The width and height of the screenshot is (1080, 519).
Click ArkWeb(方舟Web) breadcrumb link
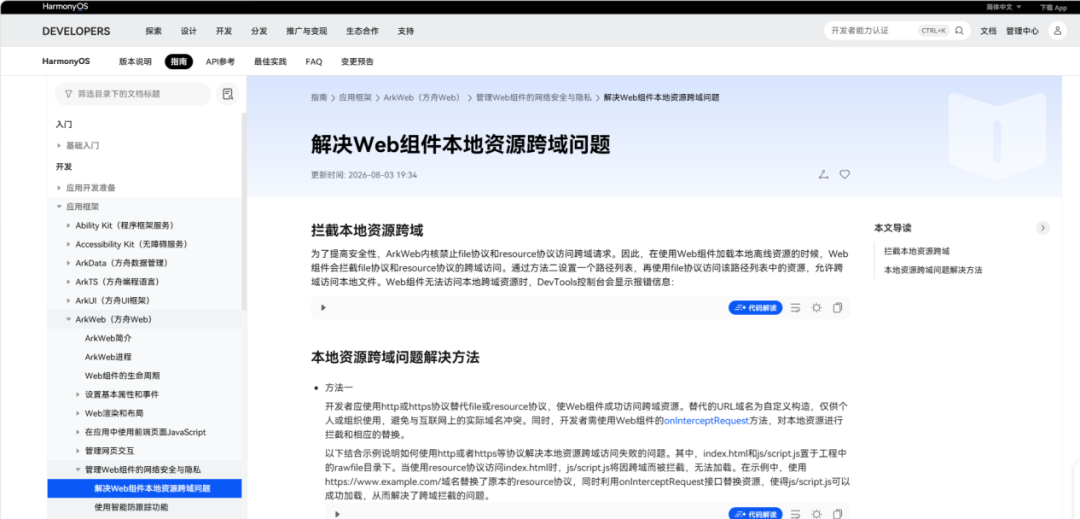(422, 98)
